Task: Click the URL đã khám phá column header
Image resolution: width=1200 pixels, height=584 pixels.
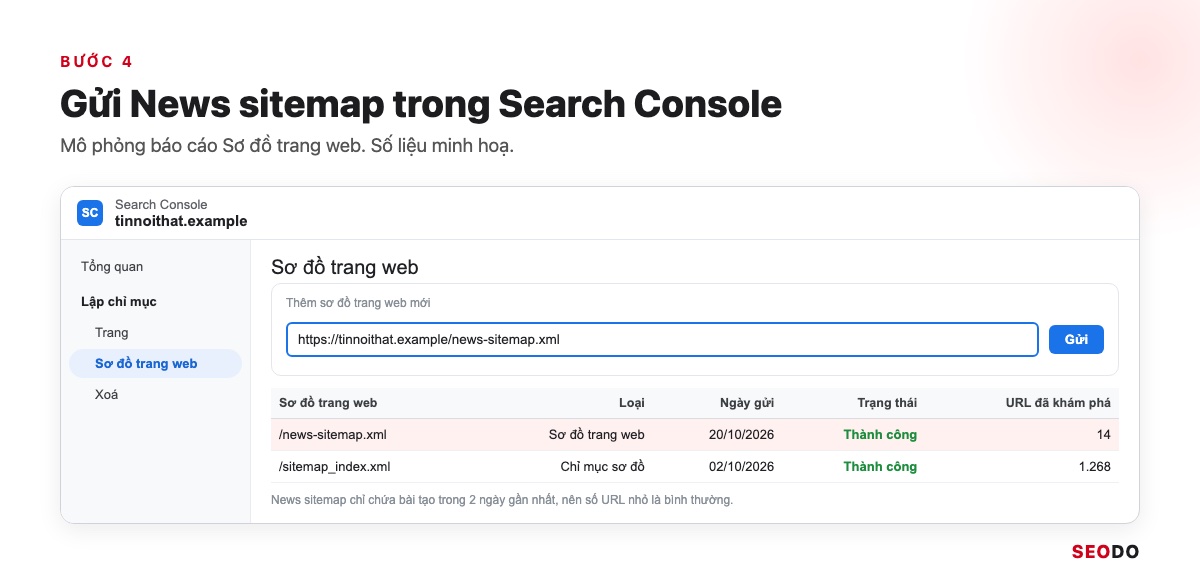Action: 1058,403
